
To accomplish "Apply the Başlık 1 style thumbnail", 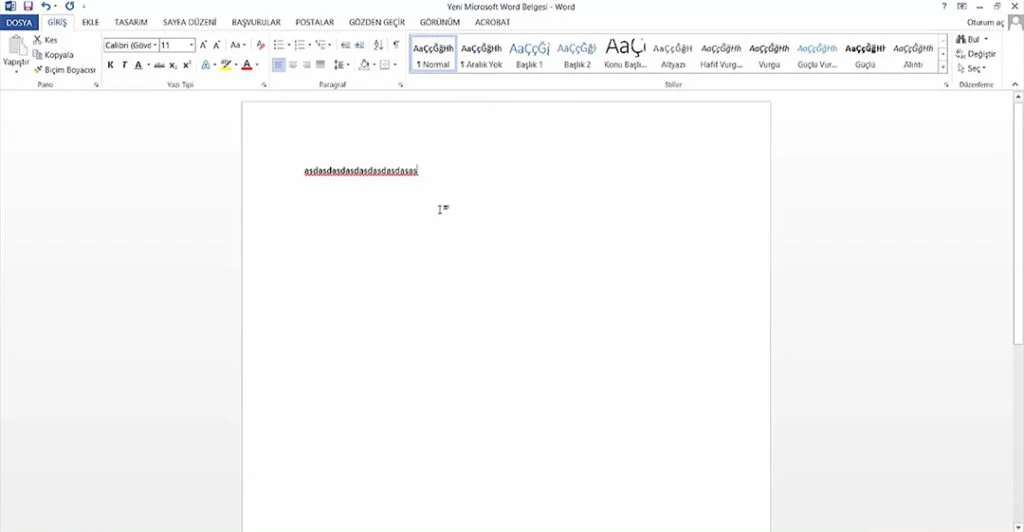I will [529, 54].
